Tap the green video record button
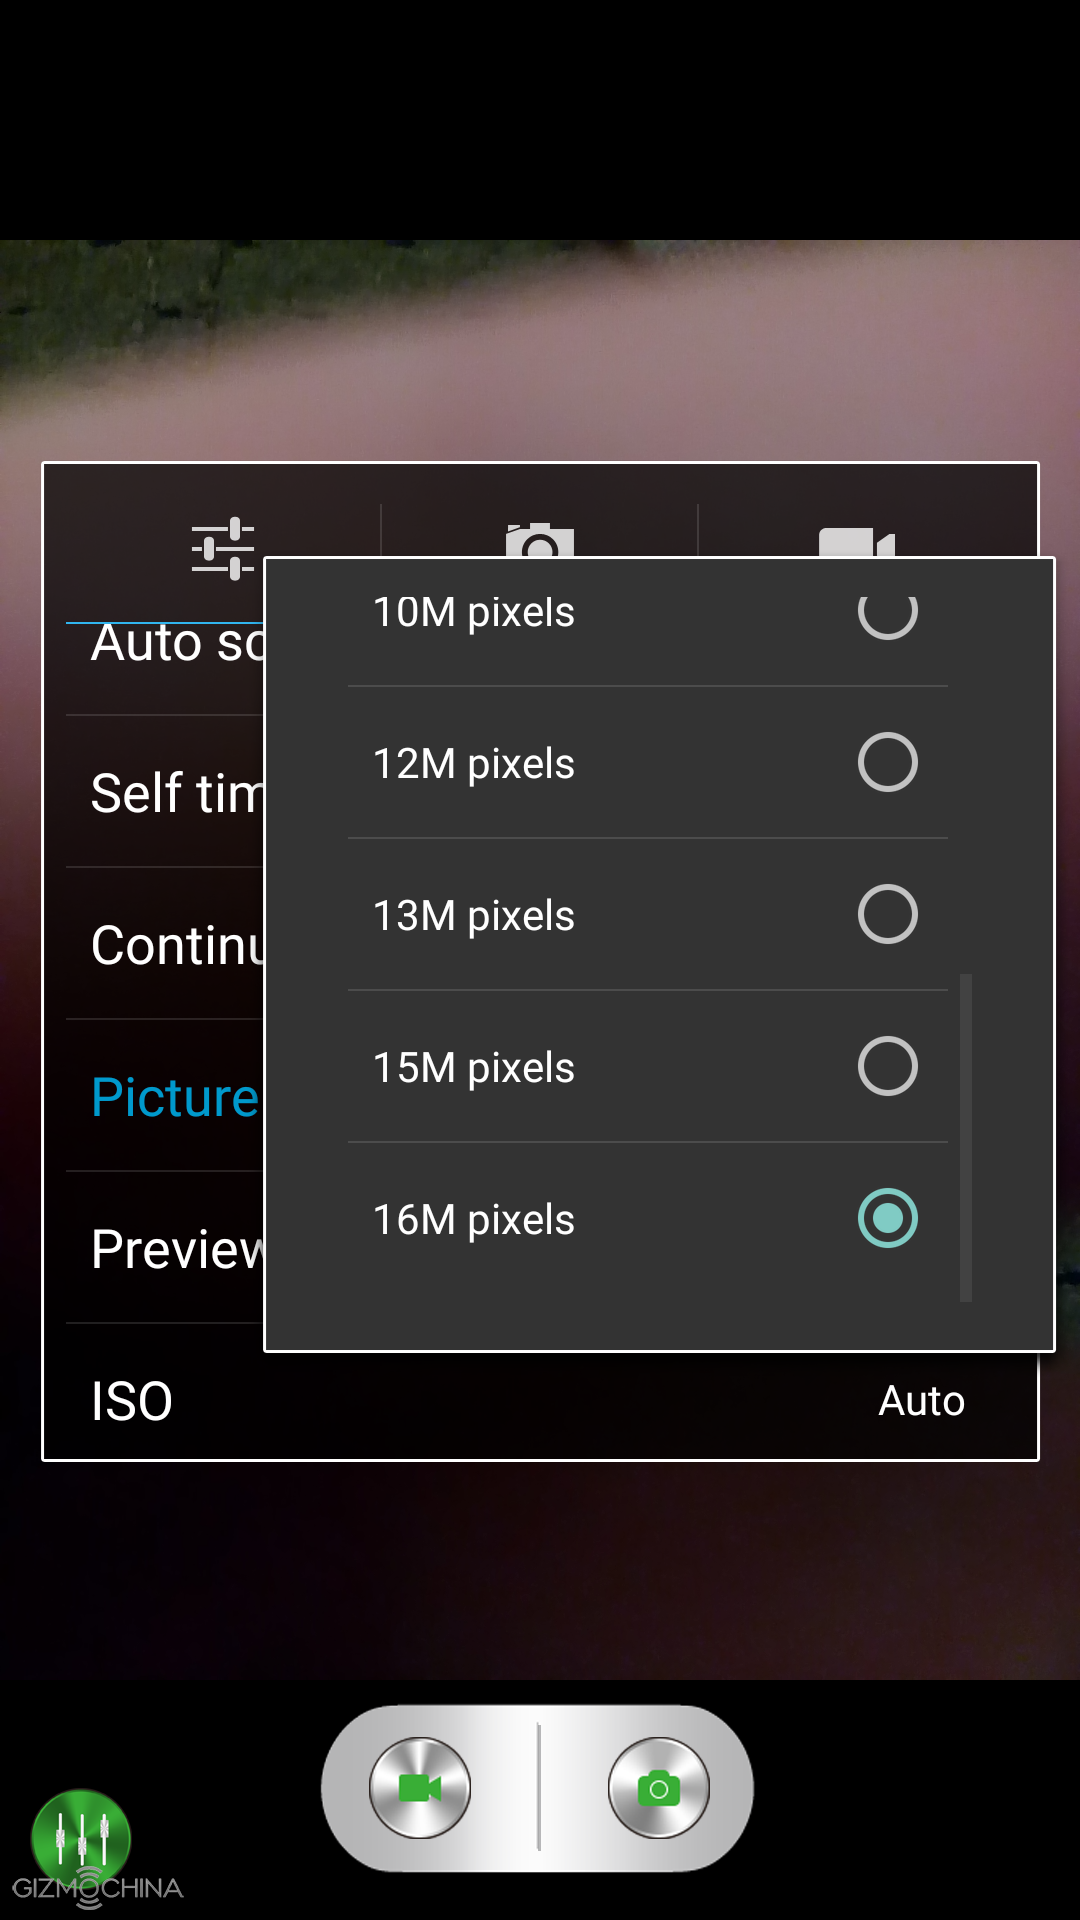Viewport: 1080px width, 1920px height. (x=420, y=1788)
